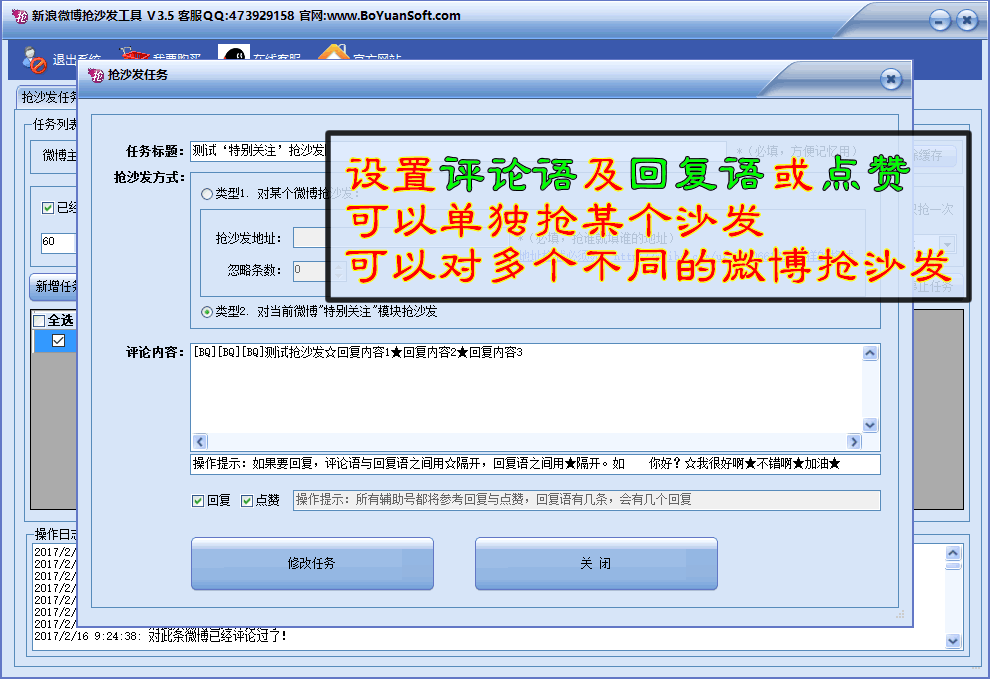Open the official website house icon
990x679 pixels.
coord(333,52)
